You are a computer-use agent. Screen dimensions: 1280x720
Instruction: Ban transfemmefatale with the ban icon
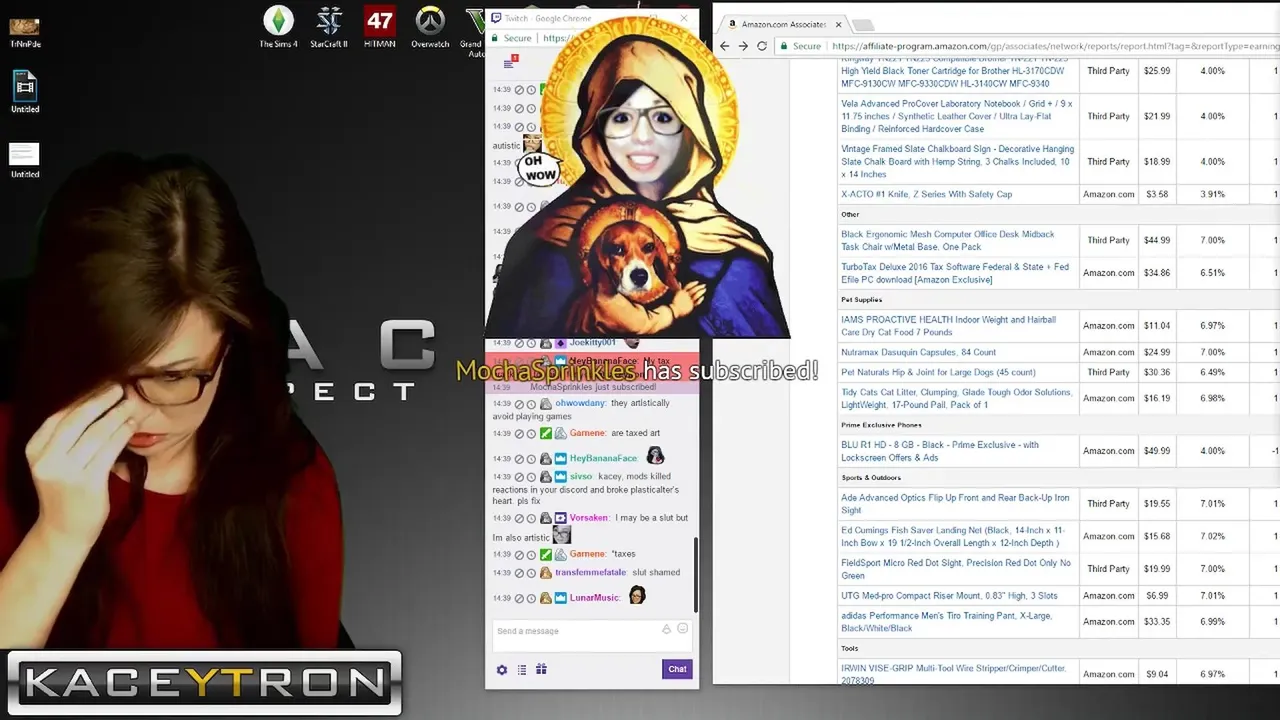coord(519,573)
